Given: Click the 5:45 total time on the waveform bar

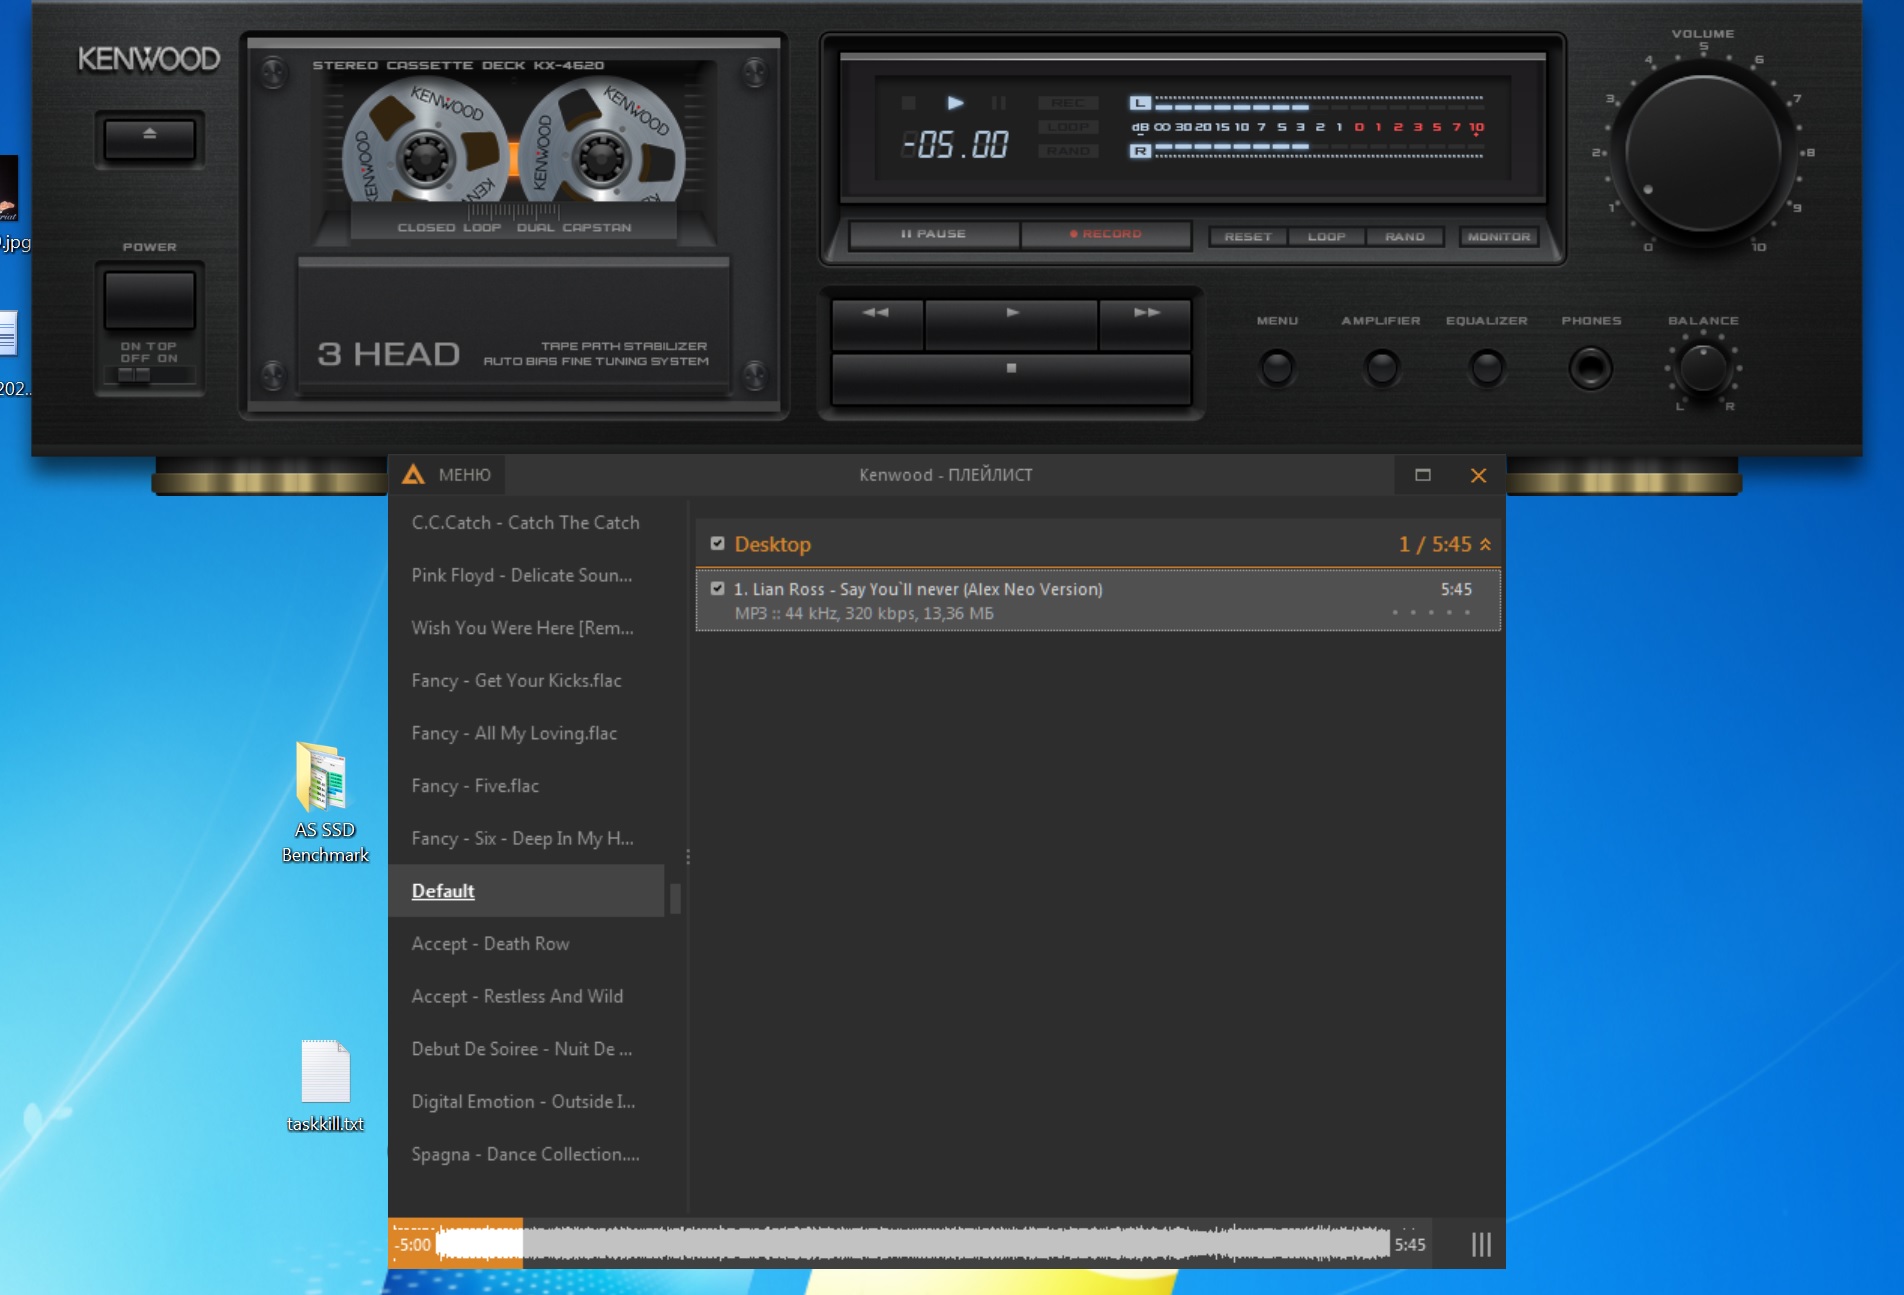Looking at the screenshot, I should [x=1410, y=1245].
